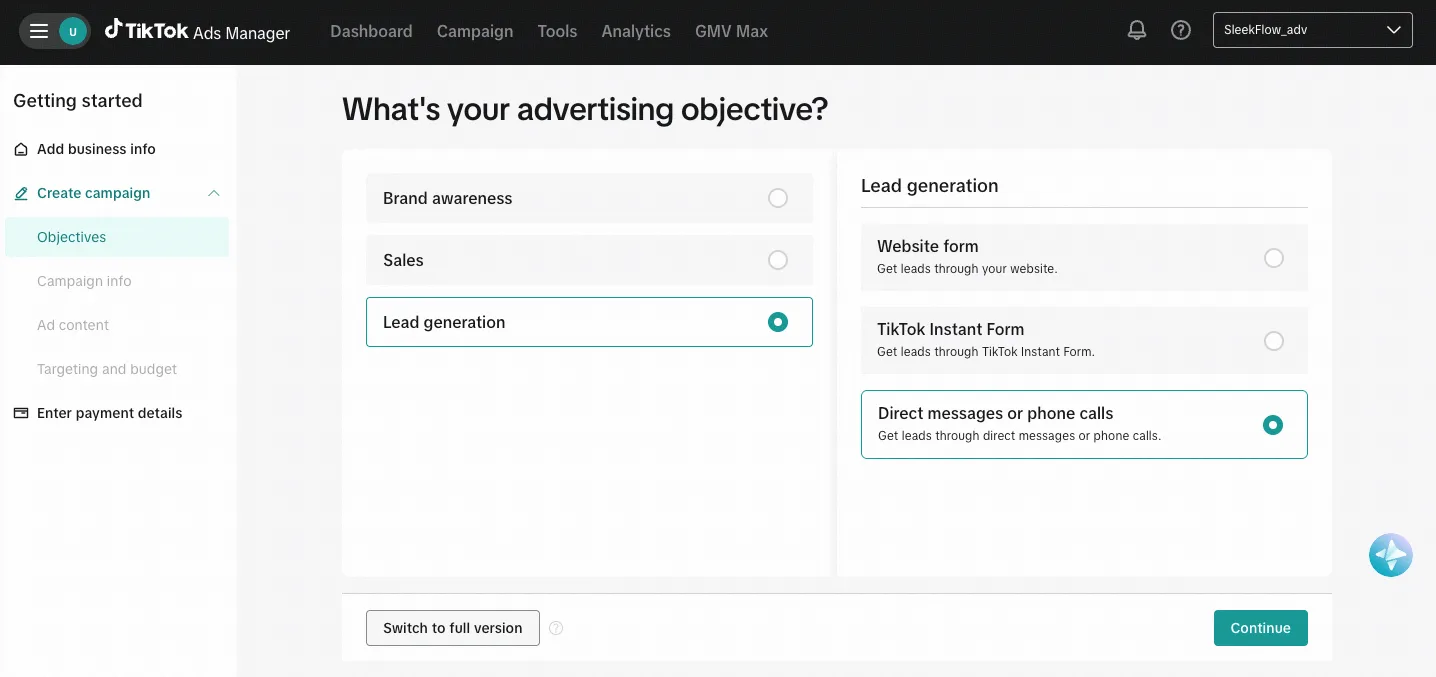1436x677 pixels.
Task: Collapse the Create campaign section
Action: click(213, 192)
